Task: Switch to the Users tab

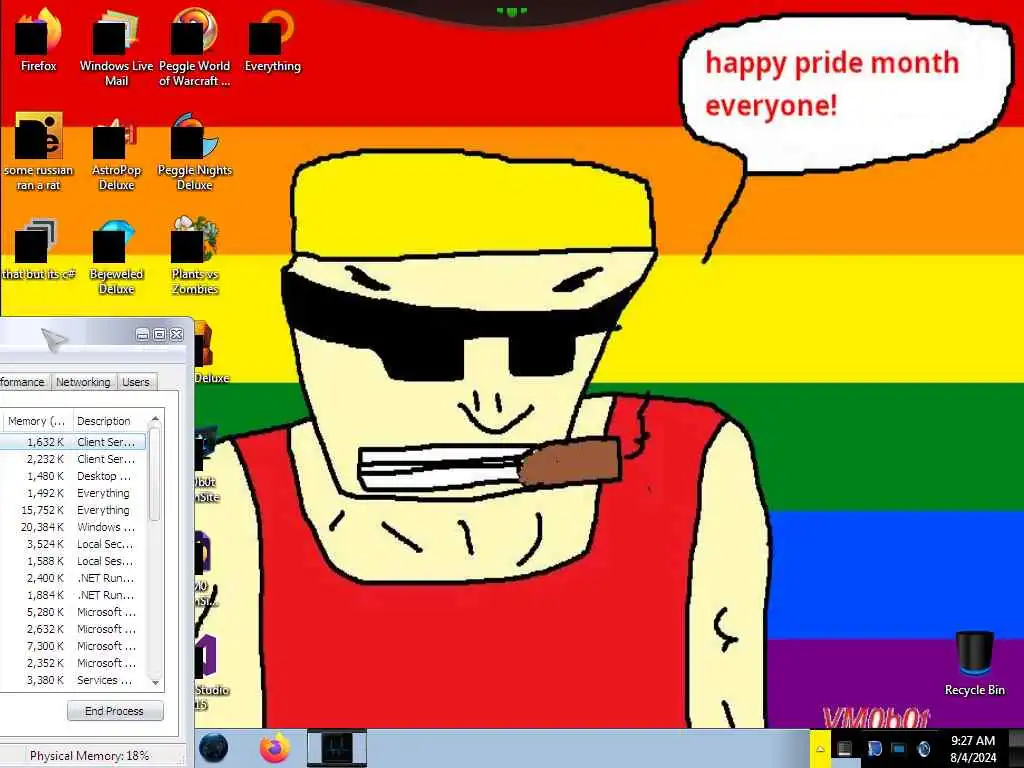Action: [136, 382]
